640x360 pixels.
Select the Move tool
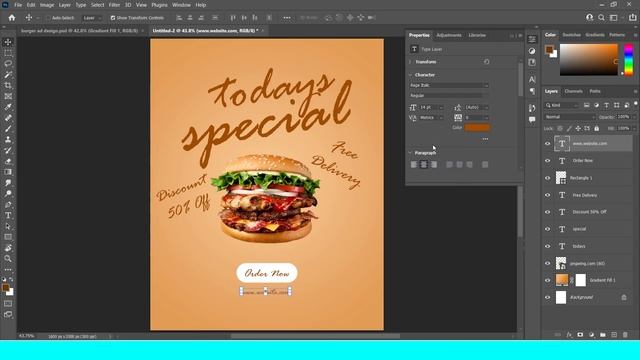point(8,42)
